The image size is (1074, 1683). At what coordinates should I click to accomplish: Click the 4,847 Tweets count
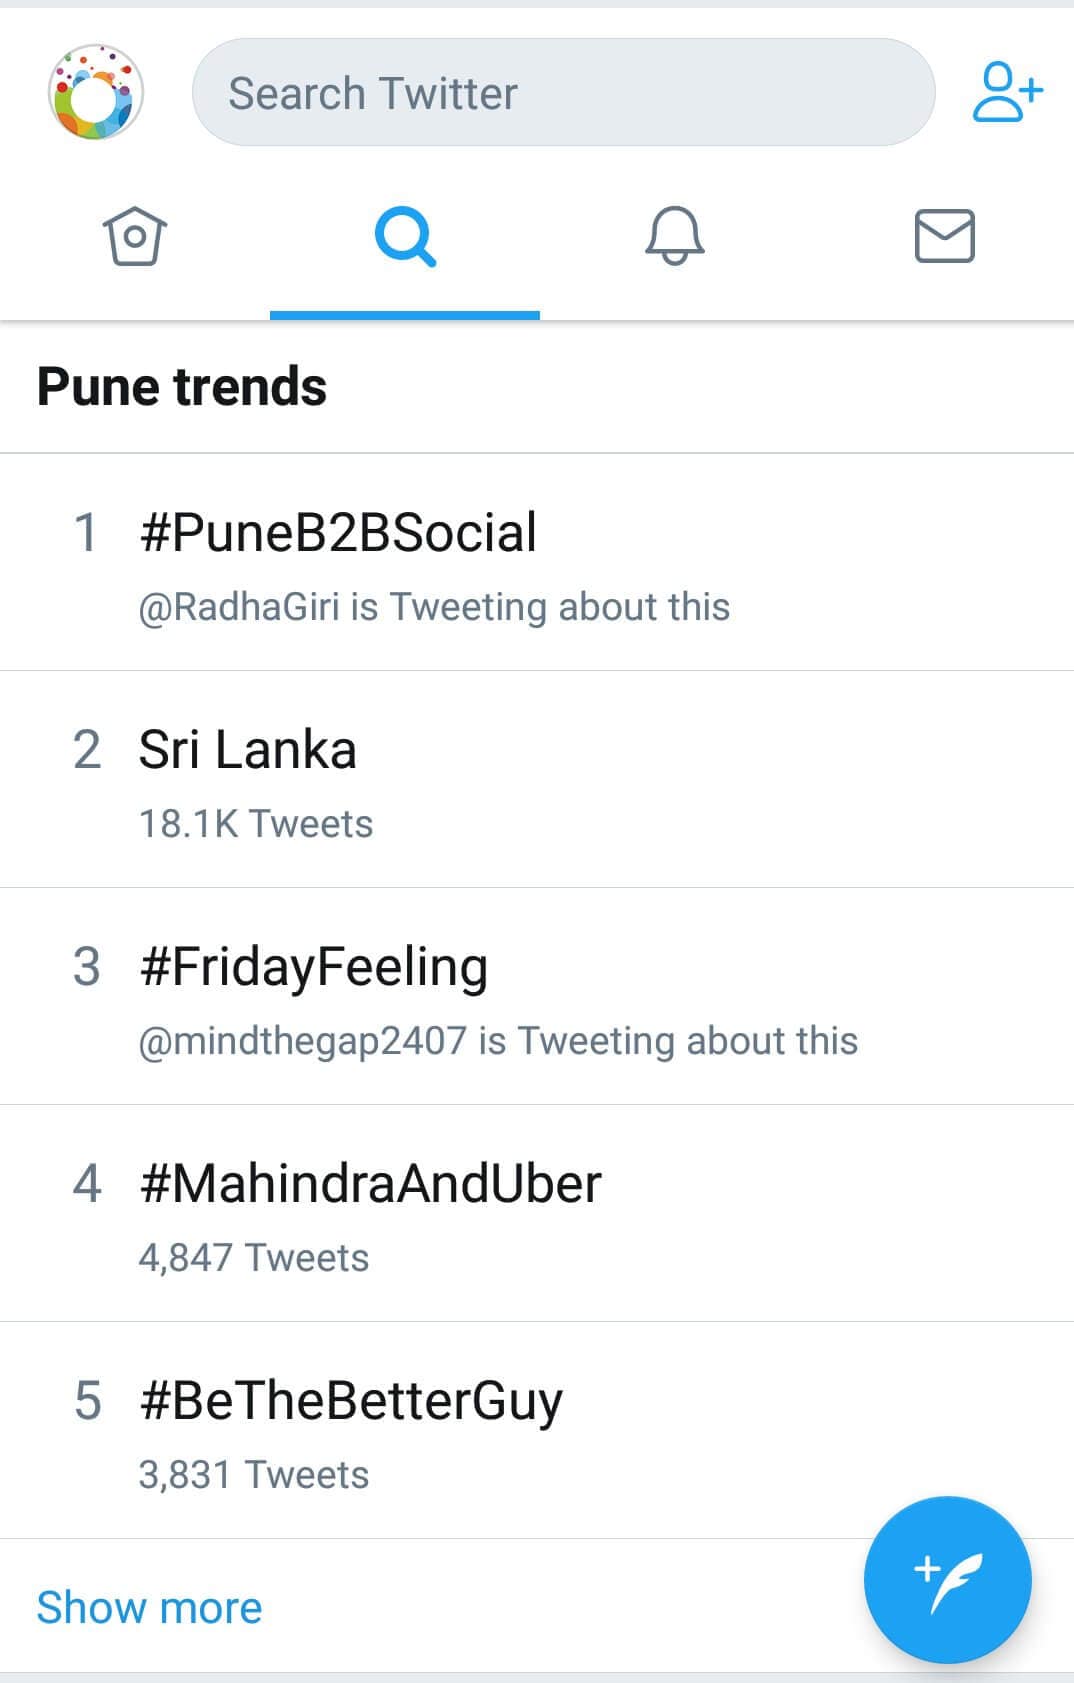(254, 1258)
